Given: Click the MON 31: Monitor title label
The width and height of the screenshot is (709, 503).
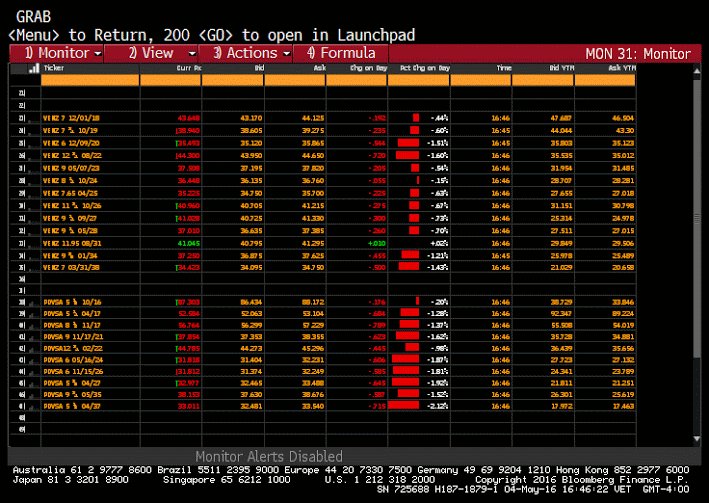Looking at the screenshot, I should 638,54.
